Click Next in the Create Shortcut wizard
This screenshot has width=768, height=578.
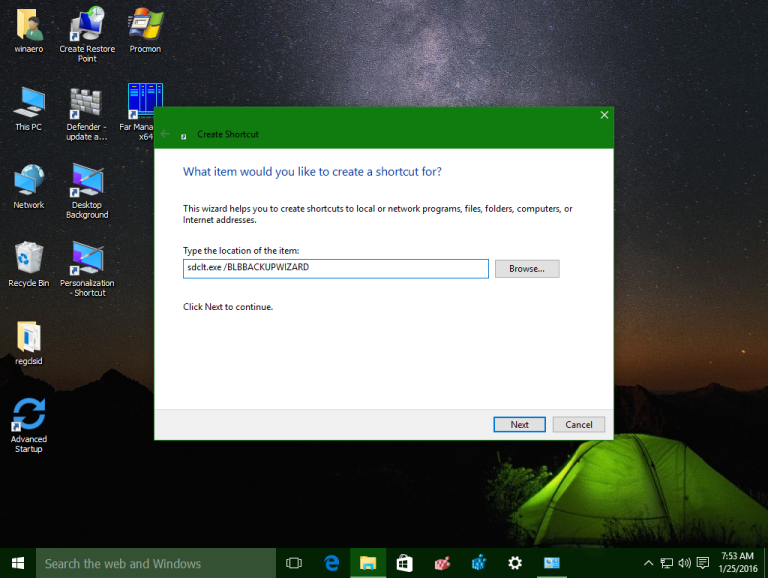519,424
